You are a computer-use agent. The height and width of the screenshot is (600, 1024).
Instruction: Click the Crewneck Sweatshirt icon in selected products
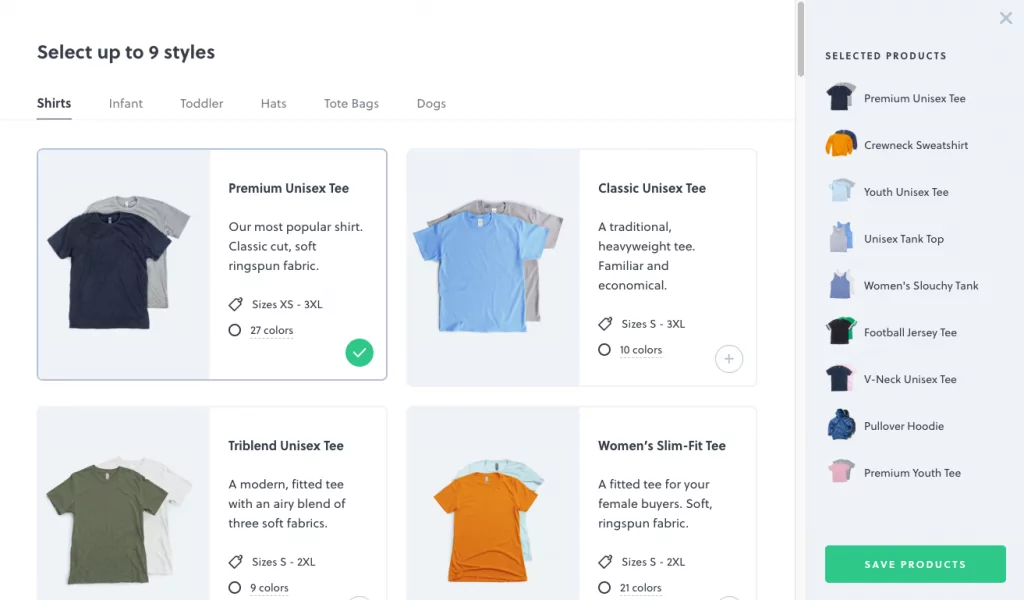click(x=841, y=145)
